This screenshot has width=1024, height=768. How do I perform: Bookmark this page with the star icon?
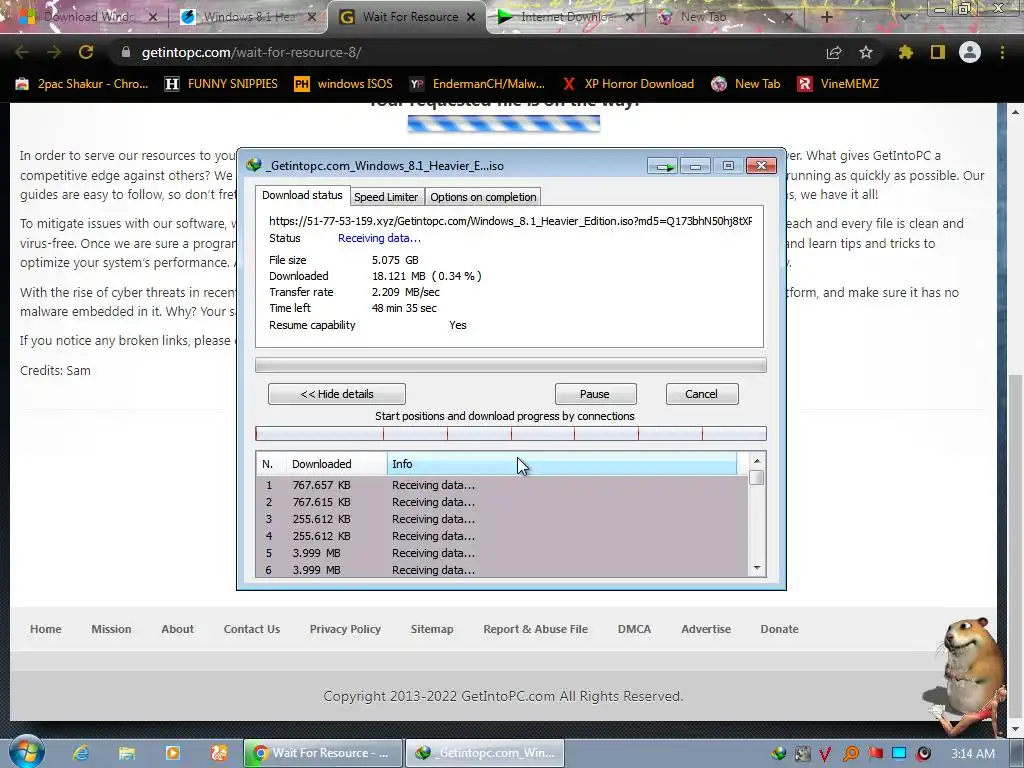pyautogui.click(x=866, y=52)
